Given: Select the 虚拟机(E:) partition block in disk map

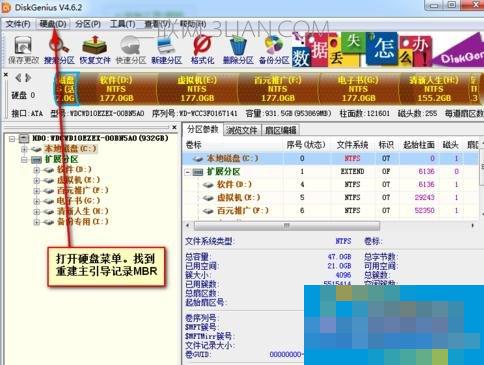Looking at the screenshot, I should 197,89.
